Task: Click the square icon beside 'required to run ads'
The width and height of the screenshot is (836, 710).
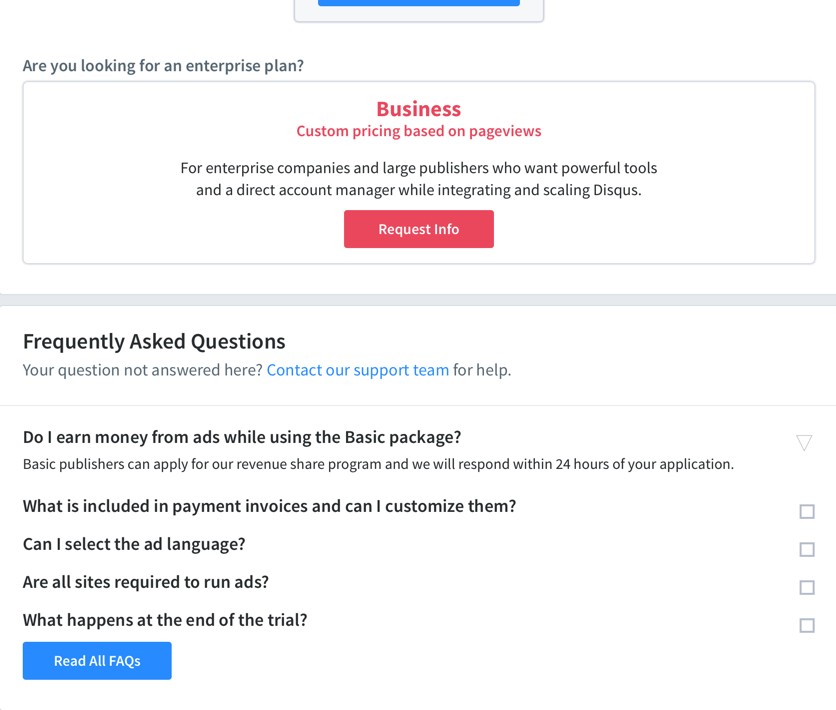Action: coord(807,588)
